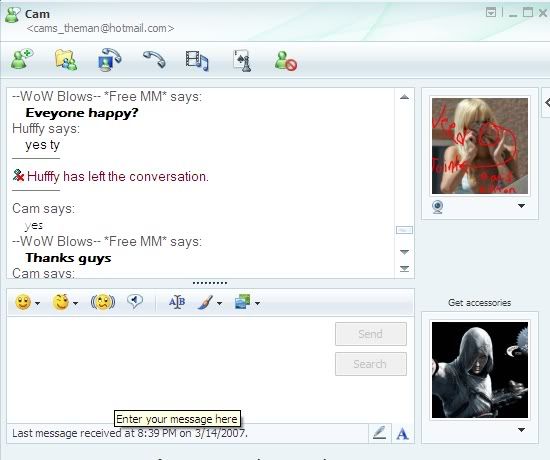Open the winks dropdown arrow

tap(75, 303)
